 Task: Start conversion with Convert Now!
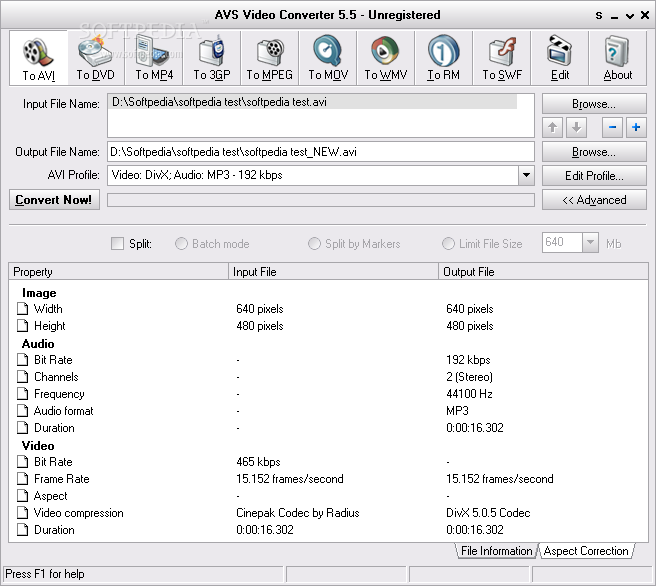pyautogui.click(x=54, y=200)
